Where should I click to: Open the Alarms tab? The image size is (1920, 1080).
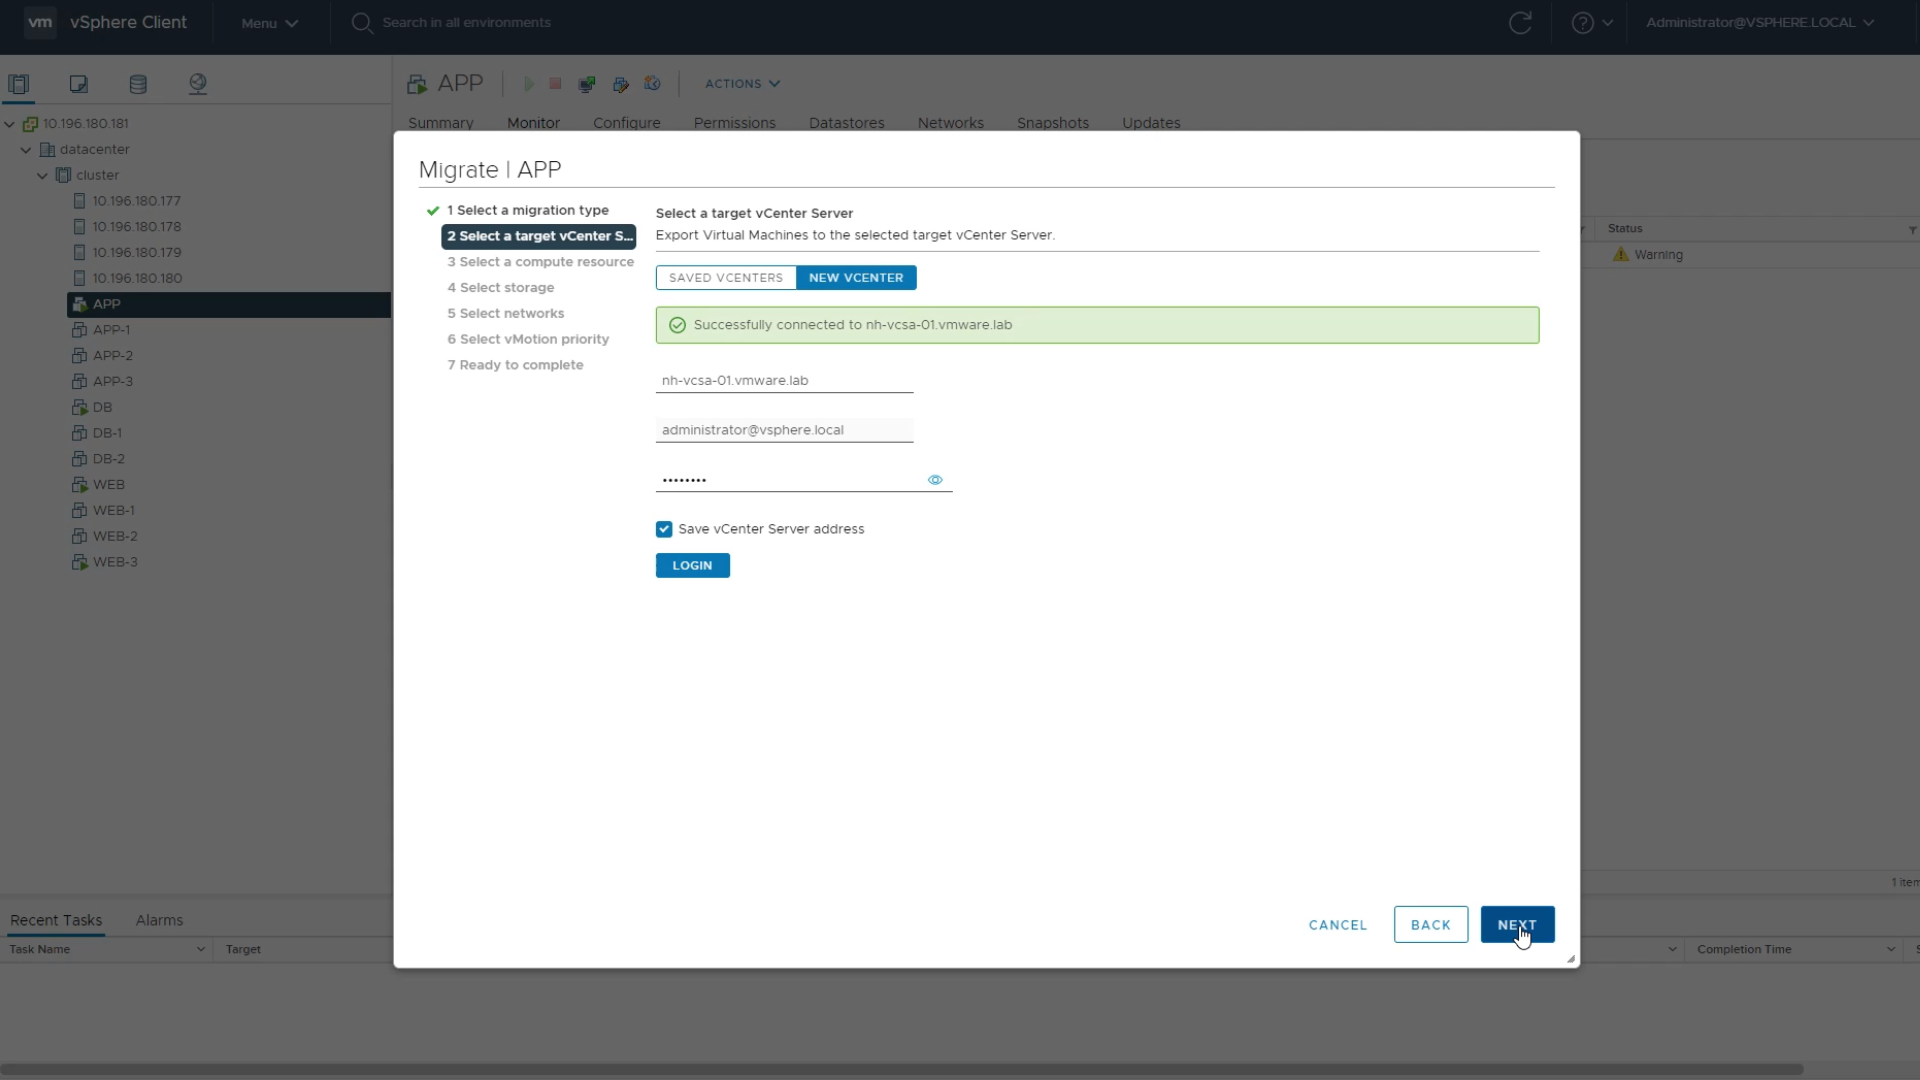tap(159, 920)
